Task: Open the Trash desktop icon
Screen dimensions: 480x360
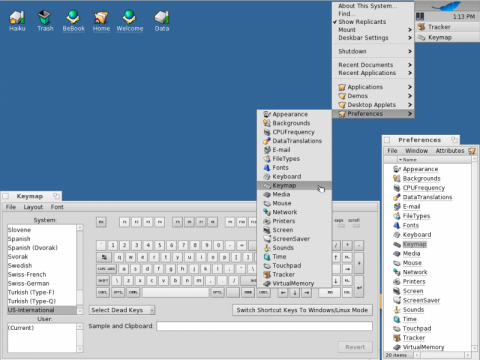Action: point(45,21)
